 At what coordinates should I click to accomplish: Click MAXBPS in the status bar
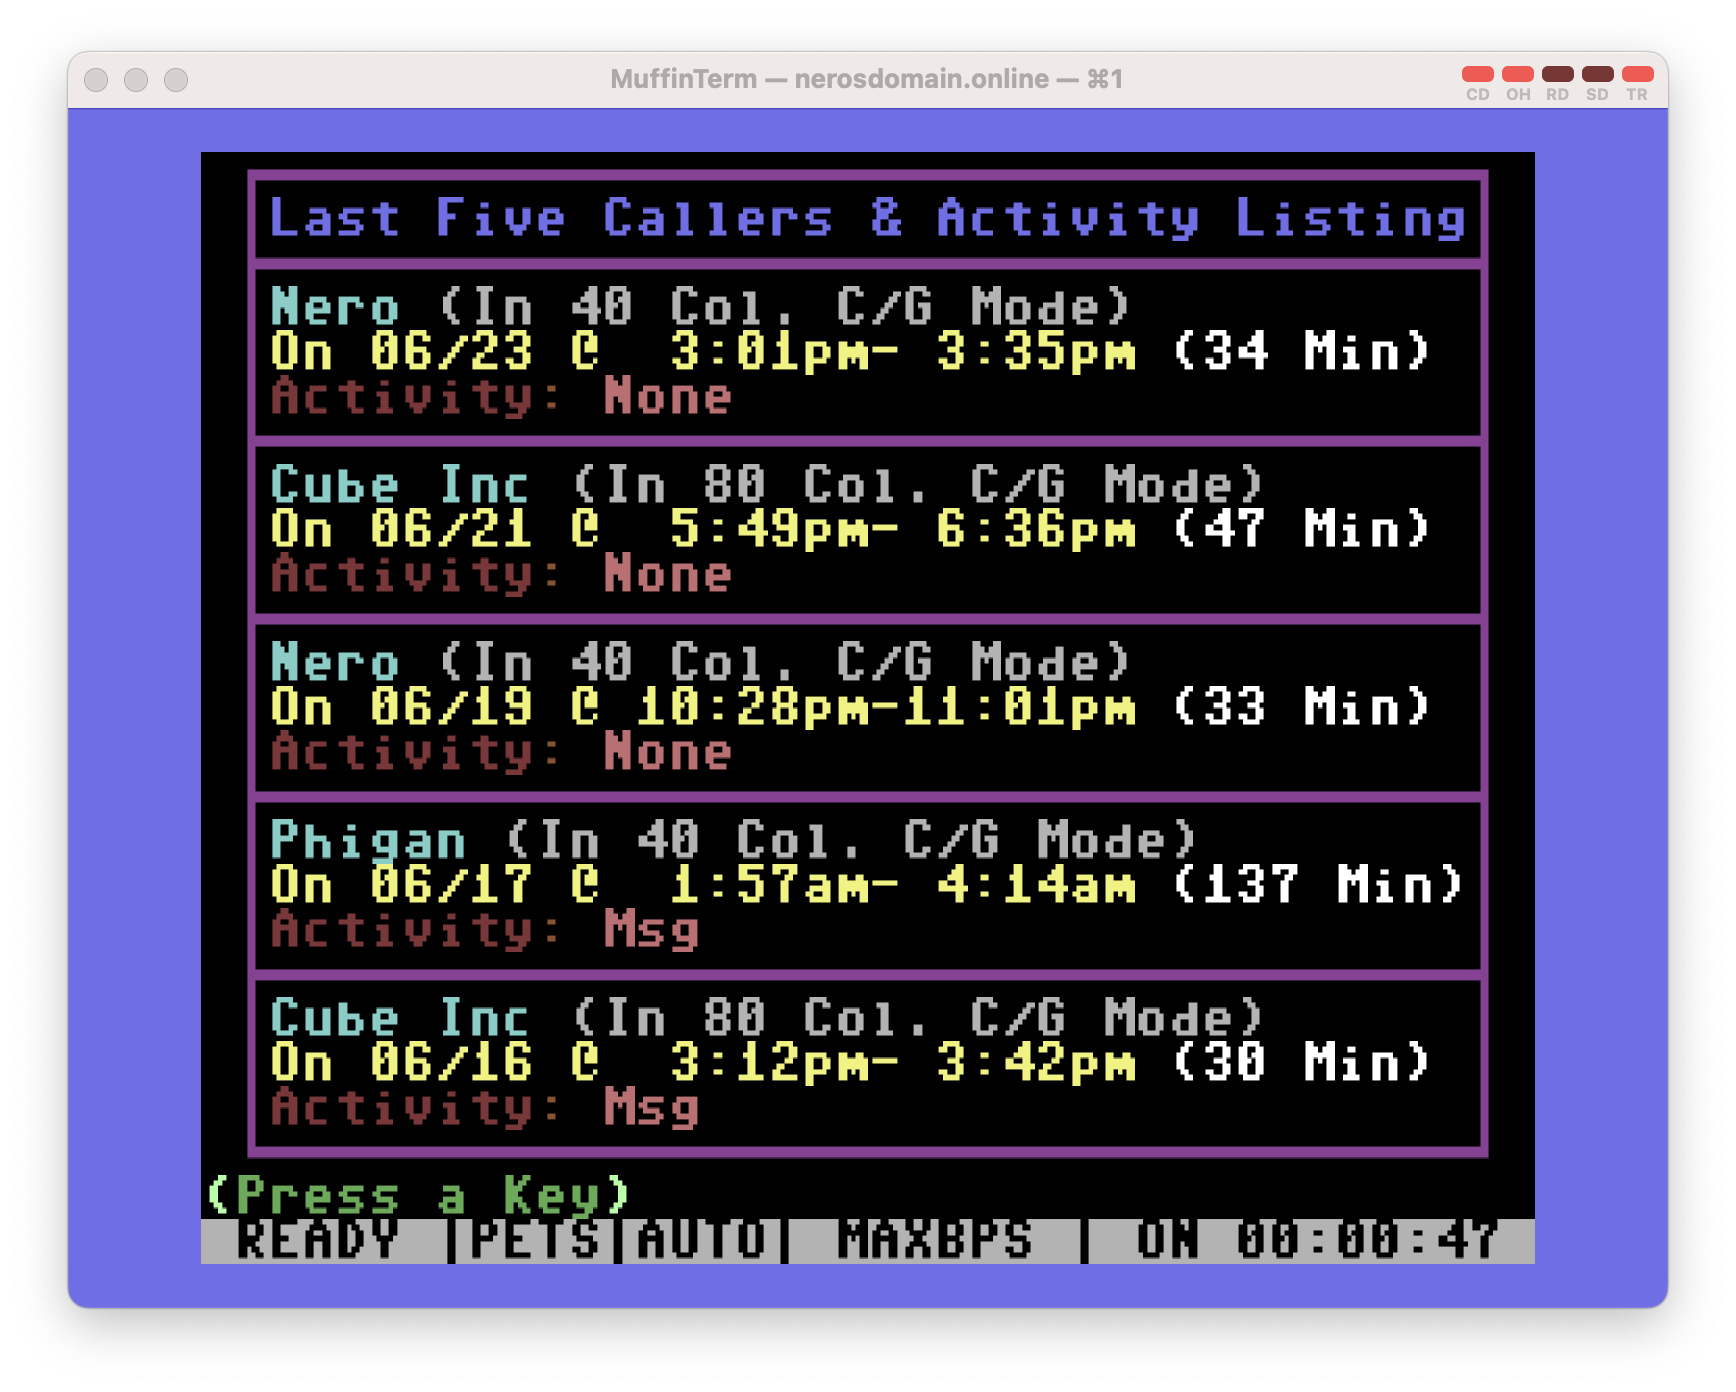coord(935,1240)
